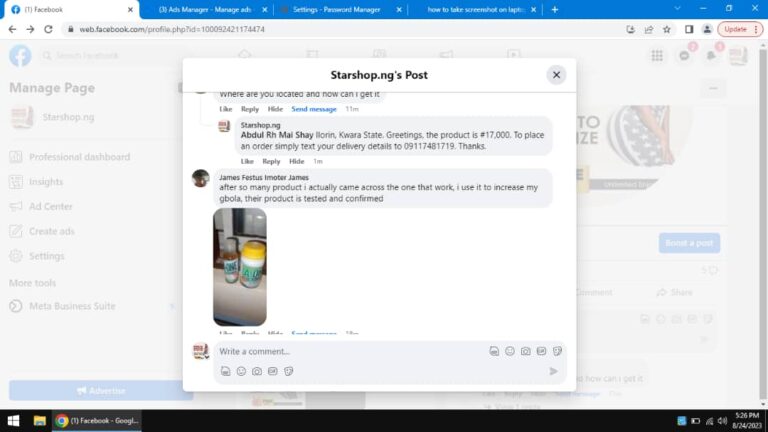This screenshot has height=432, width=768.
Task: Open volume control in system tray
Action: [x=722, y=421]
